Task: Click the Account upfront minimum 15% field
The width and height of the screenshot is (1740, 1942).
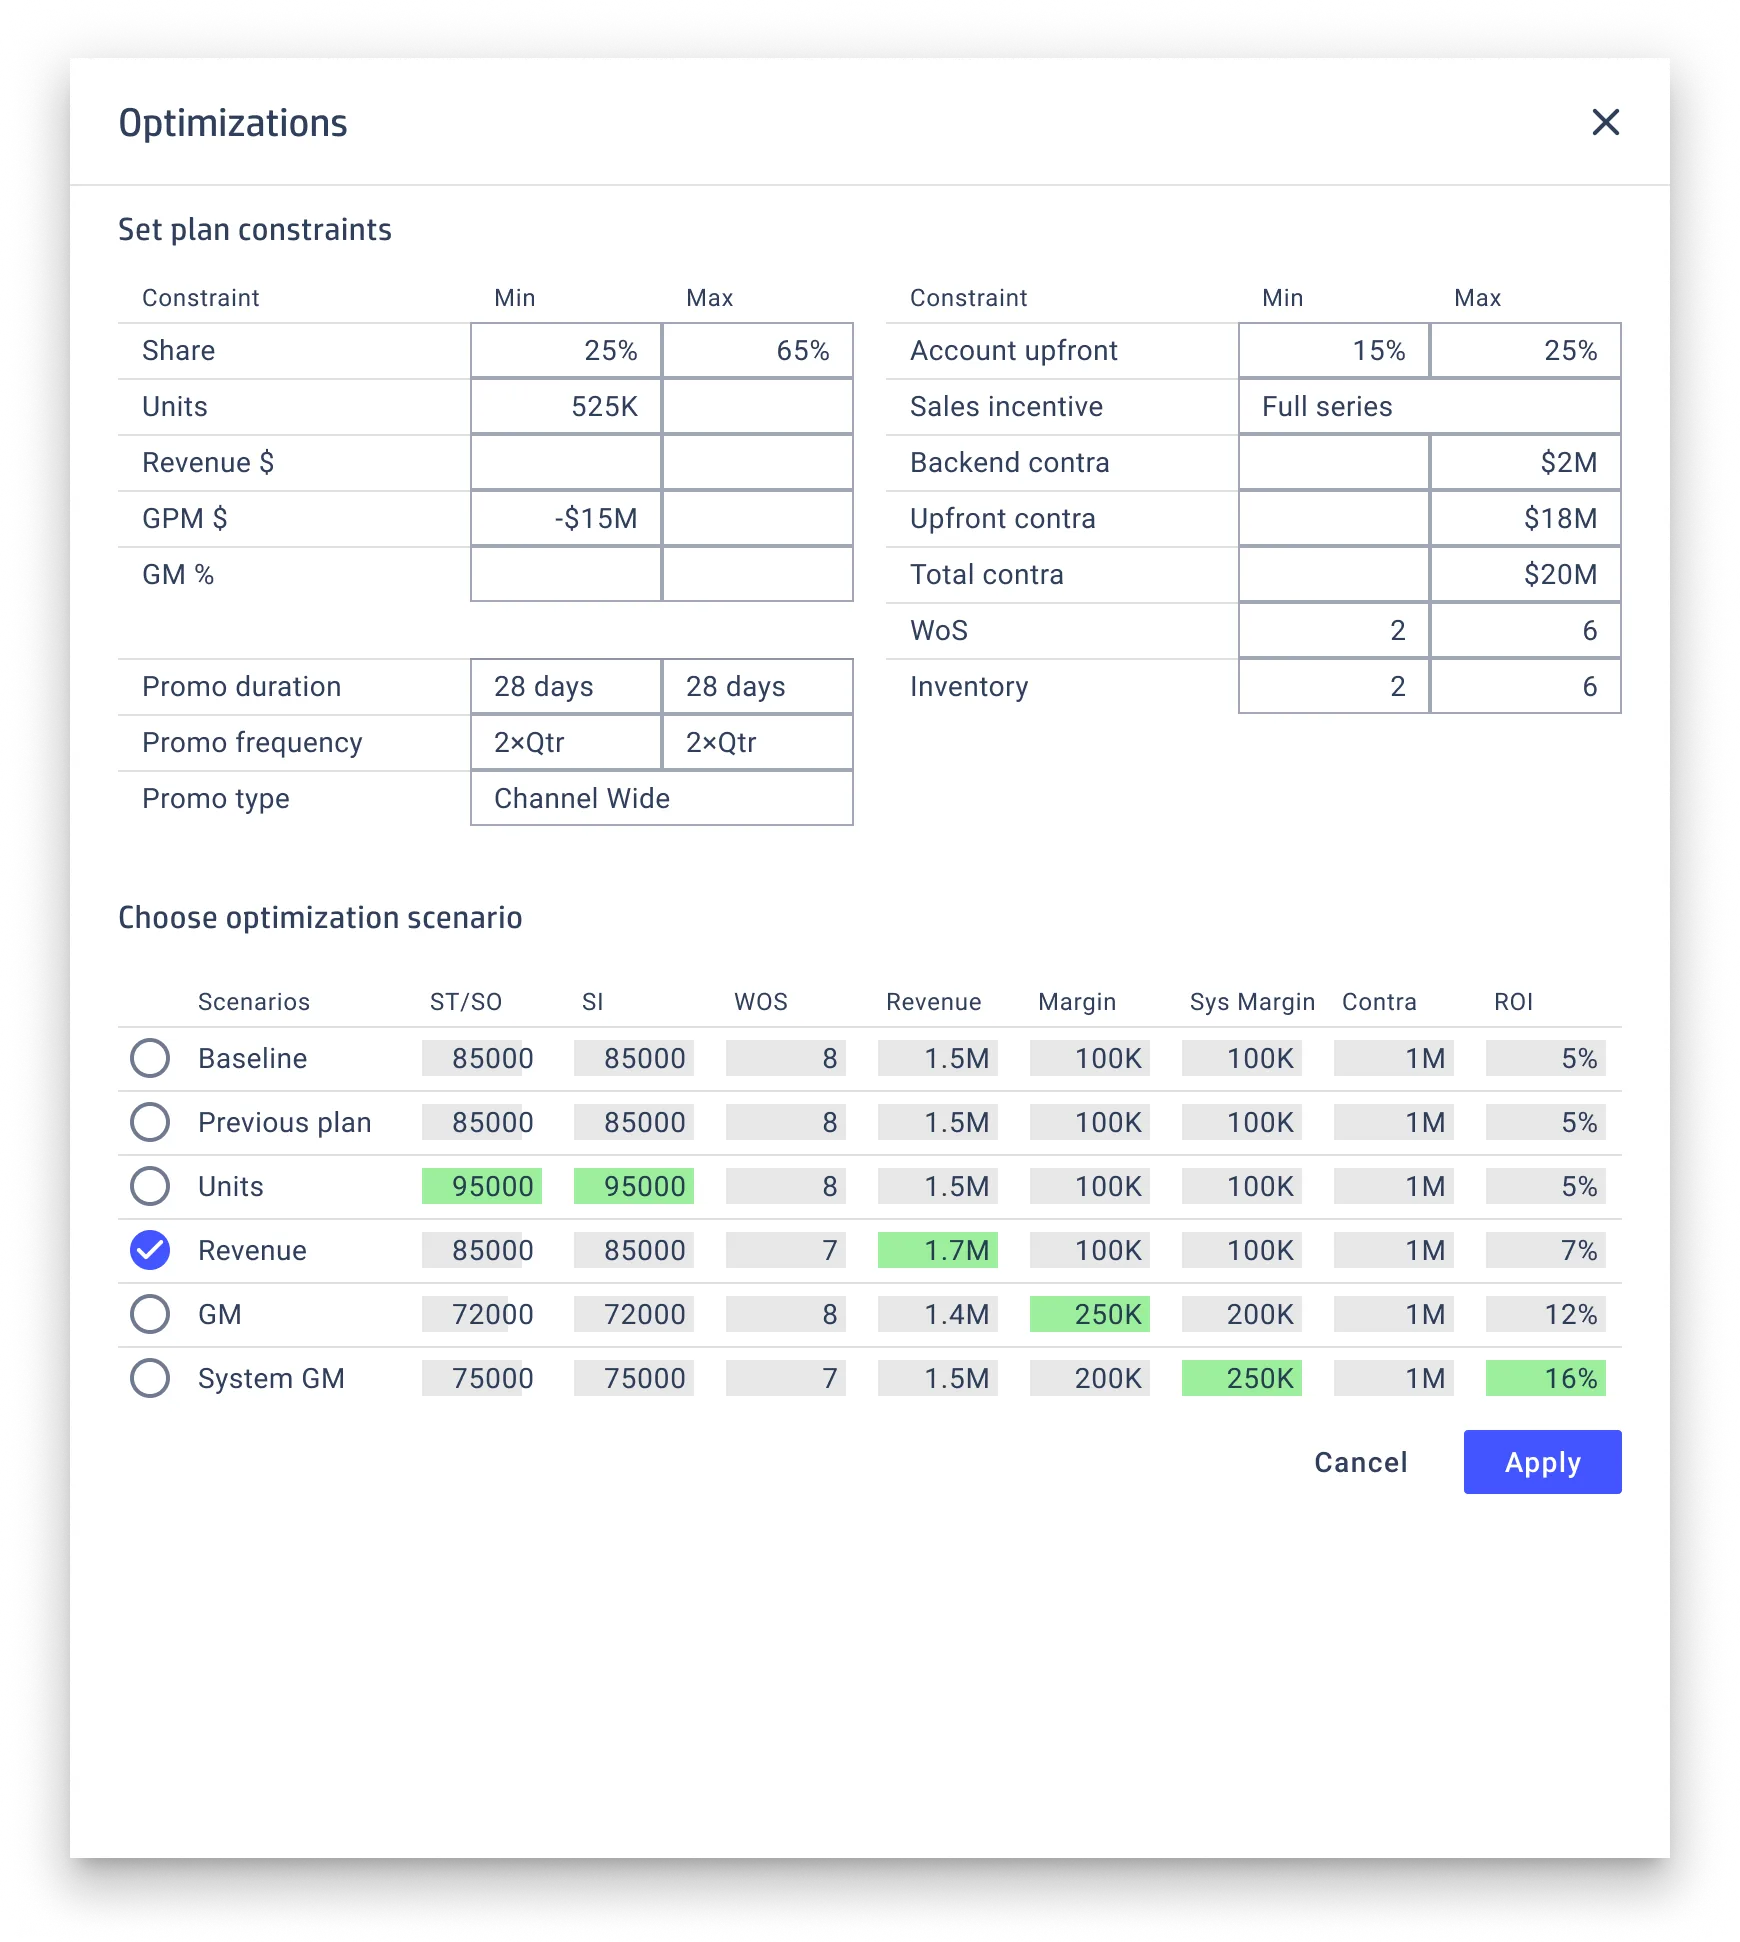Action: (x=1333, y=350)
